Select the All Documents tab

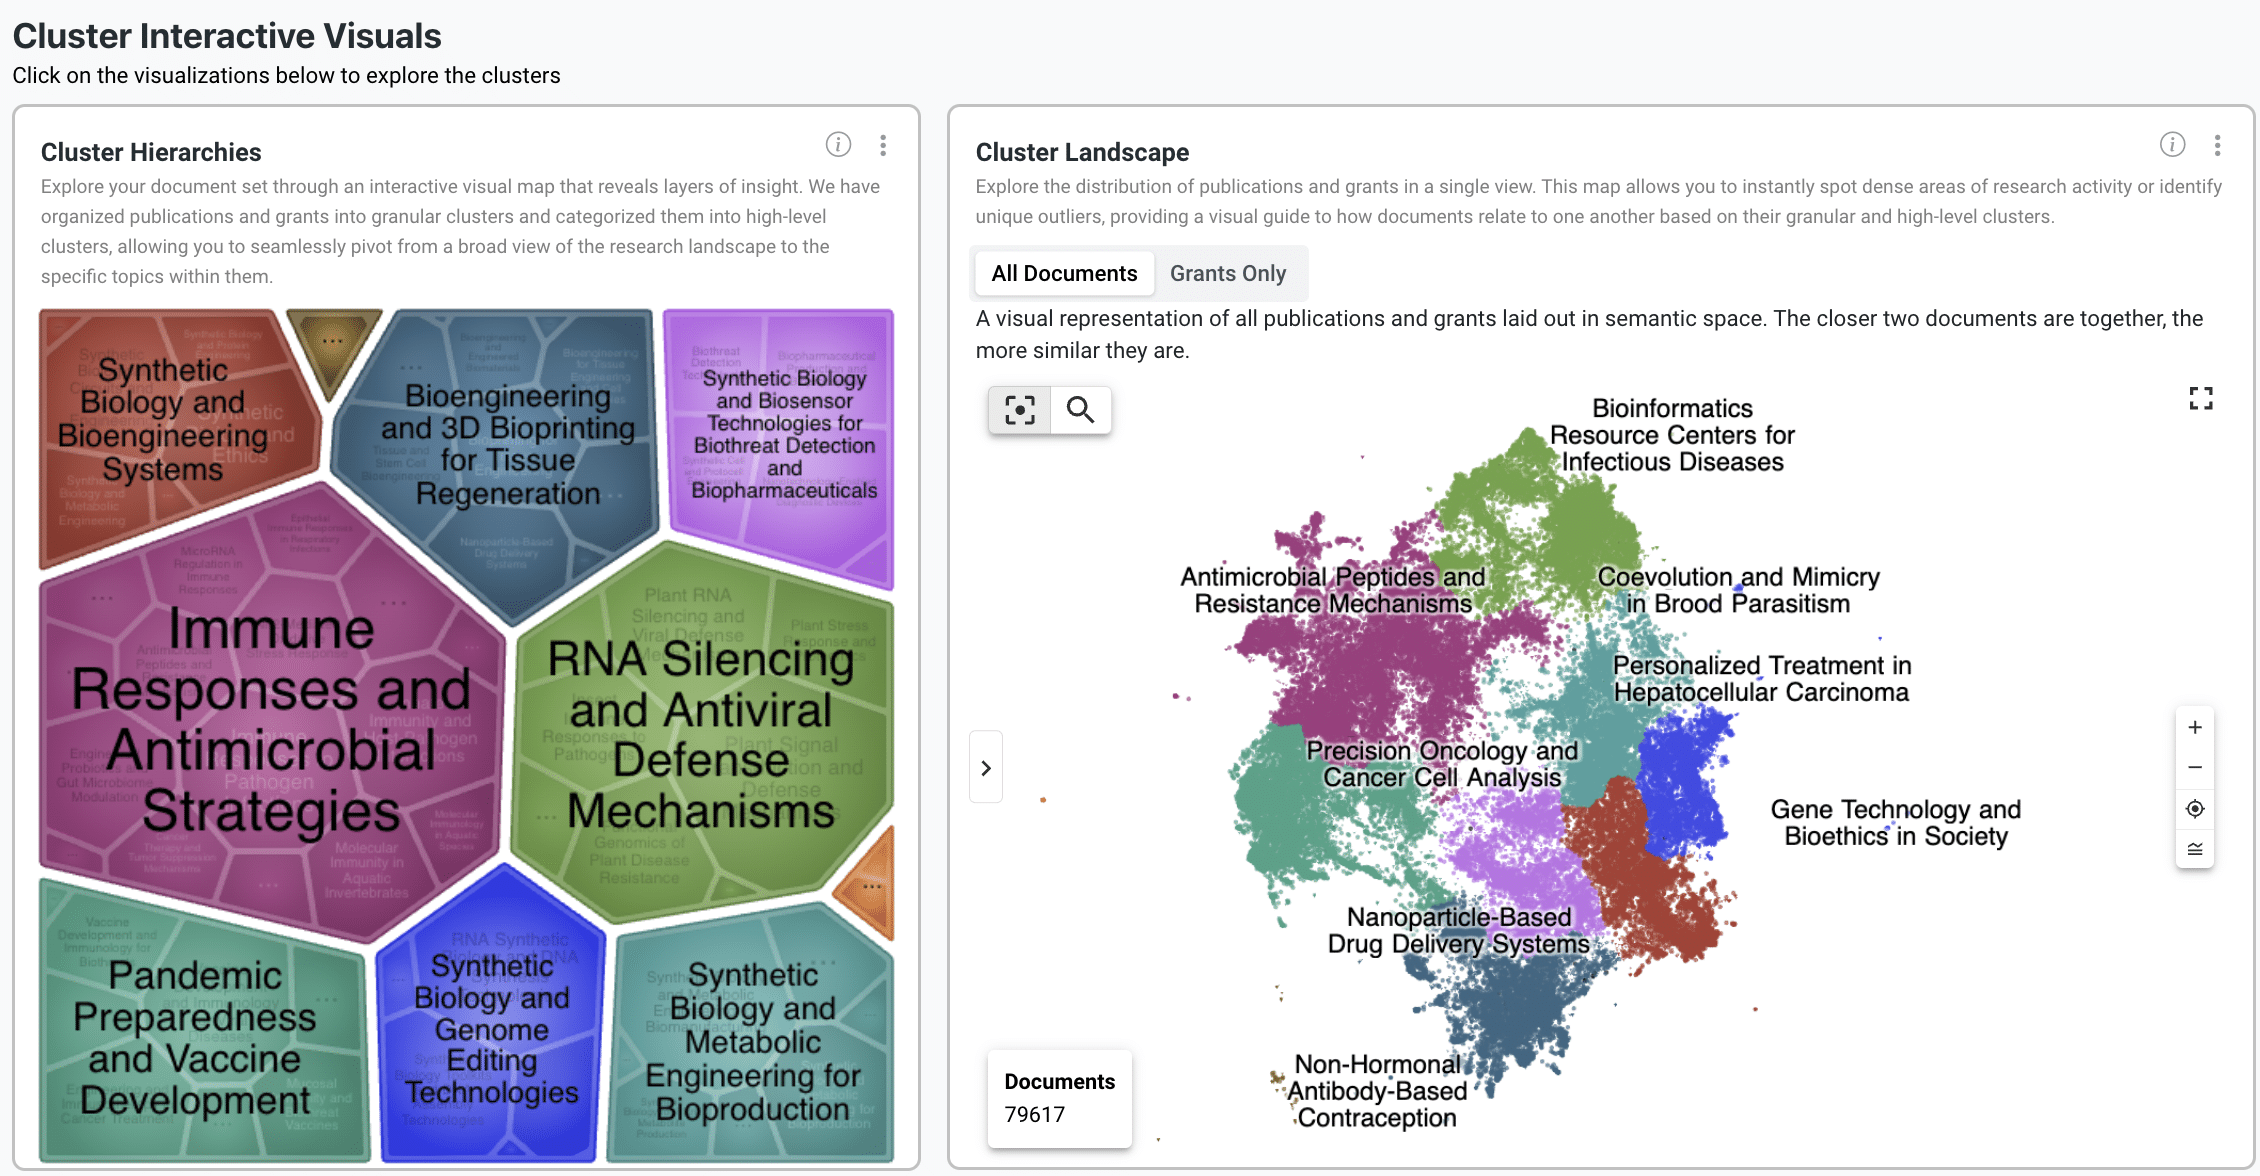tap(1063, 274)
